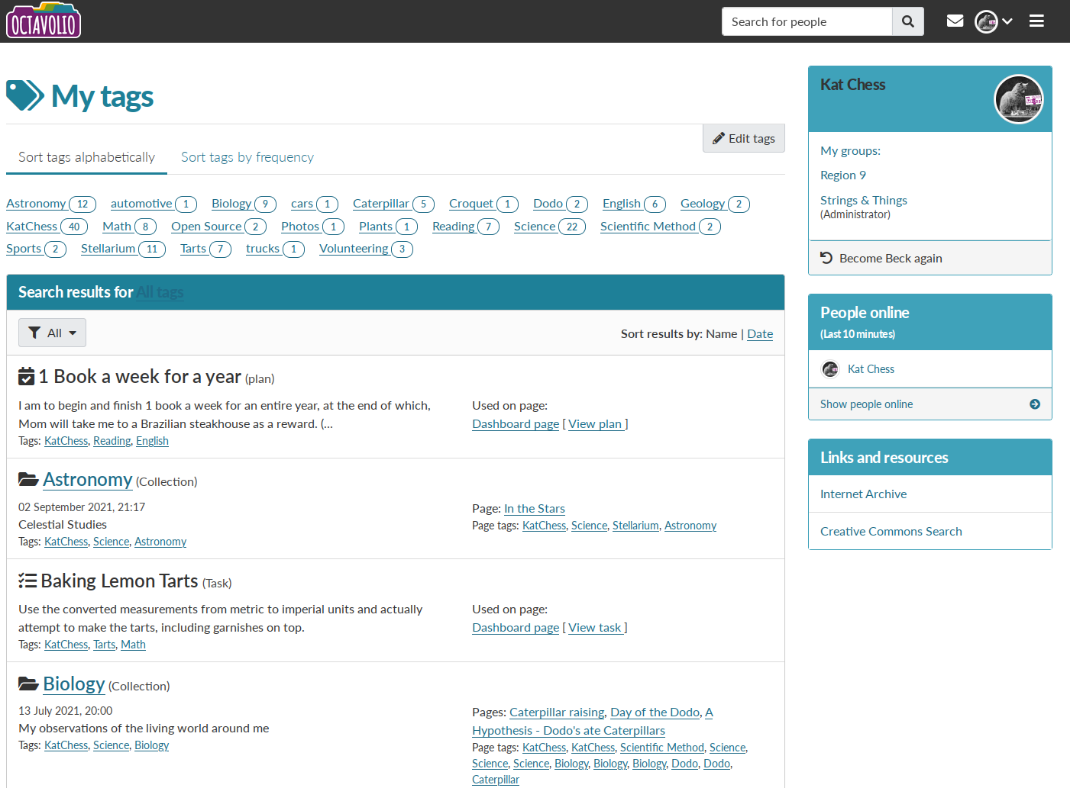Click the Octavolio logo
The height and width of the screenshot is (788, 1070).
coord(43,21)
